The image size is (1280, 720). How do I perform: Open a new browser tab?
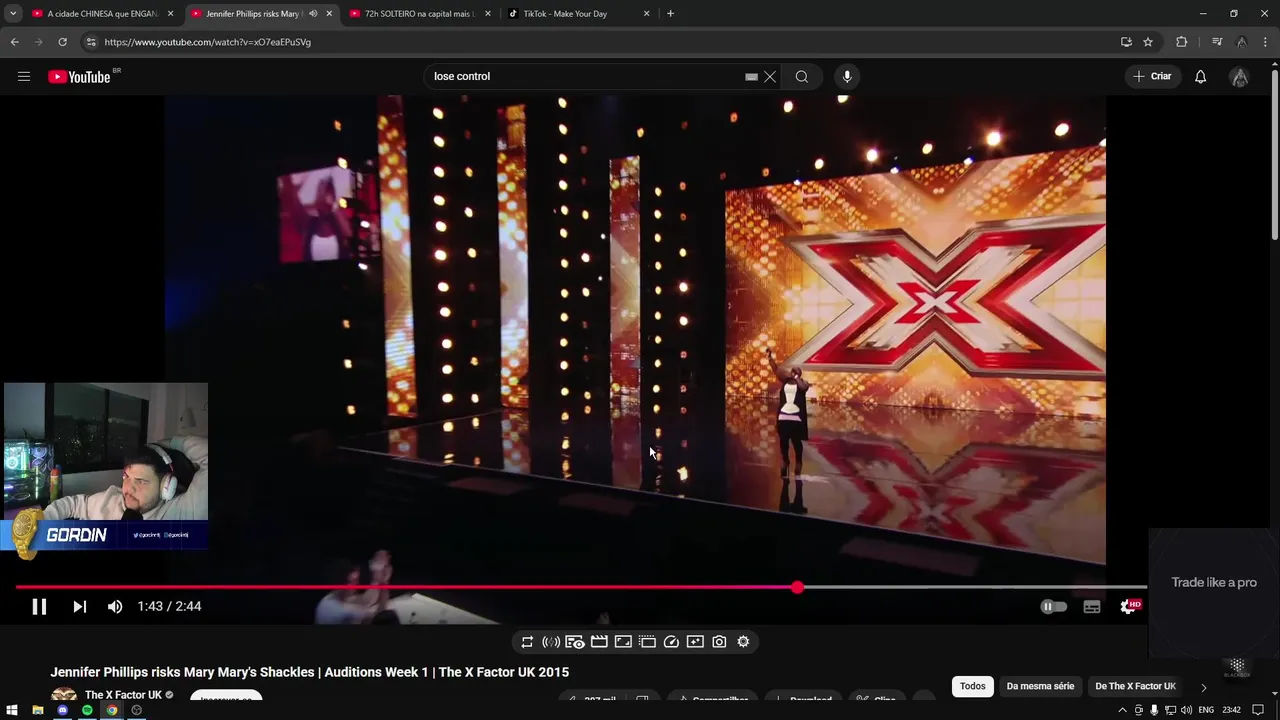pos(670,14)
